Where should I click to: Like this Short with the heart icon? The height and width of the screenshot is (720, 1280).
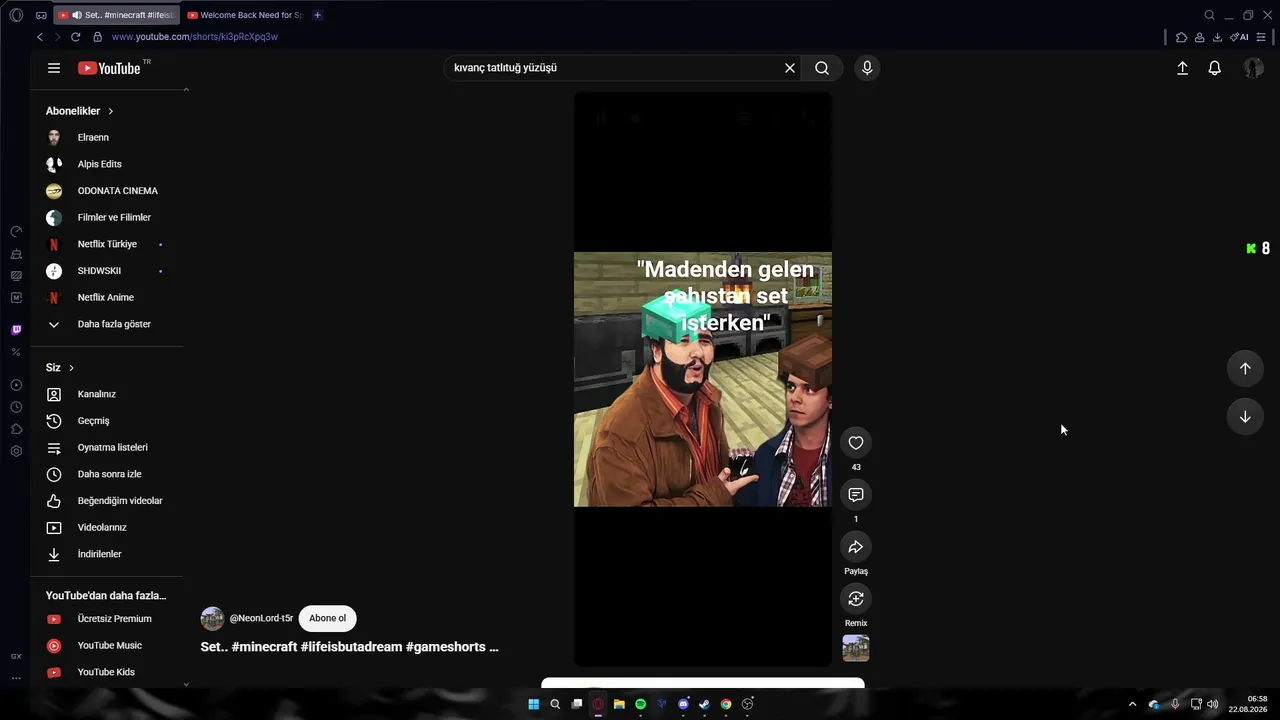[856, 443]
